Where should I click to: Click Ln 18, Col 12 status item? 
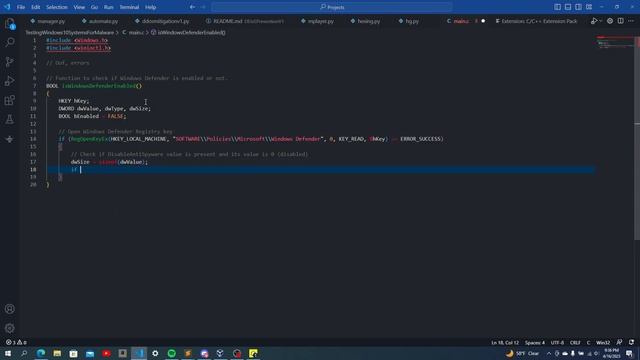click(x=505, y=342)
